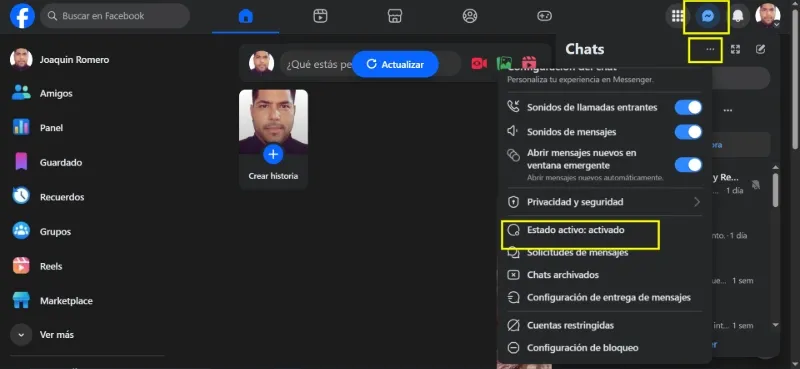The image size is (800, 369).
Task: Go to the Home tab icon
Action: 245,16
